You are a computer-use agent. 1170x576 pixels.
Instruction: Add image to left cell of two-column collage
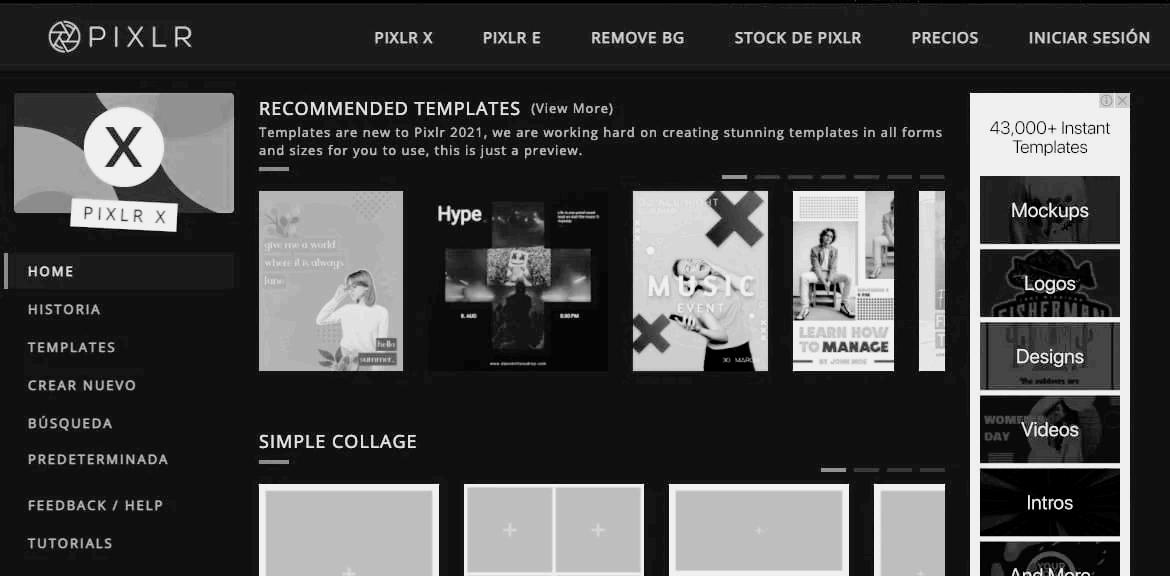point(510,530)
